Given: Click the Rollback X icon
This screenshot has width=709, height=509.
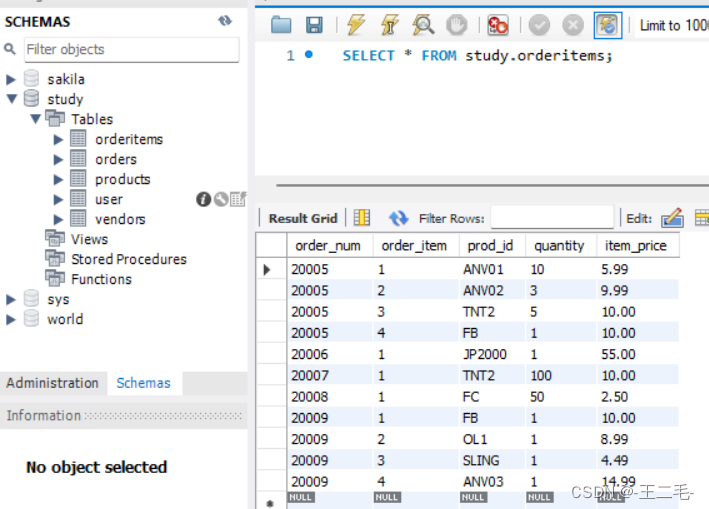Looking at the screenshot, I should tap(573, 25).
